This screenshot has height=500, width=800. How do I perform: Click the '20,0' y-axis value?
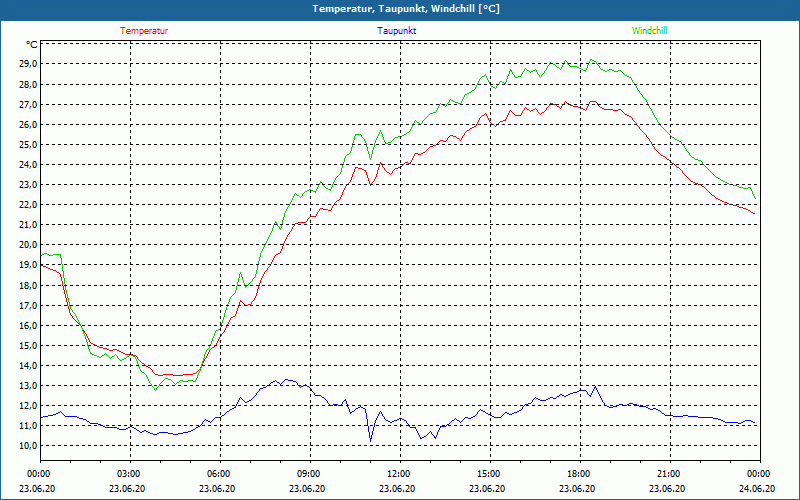coord(29,245)
